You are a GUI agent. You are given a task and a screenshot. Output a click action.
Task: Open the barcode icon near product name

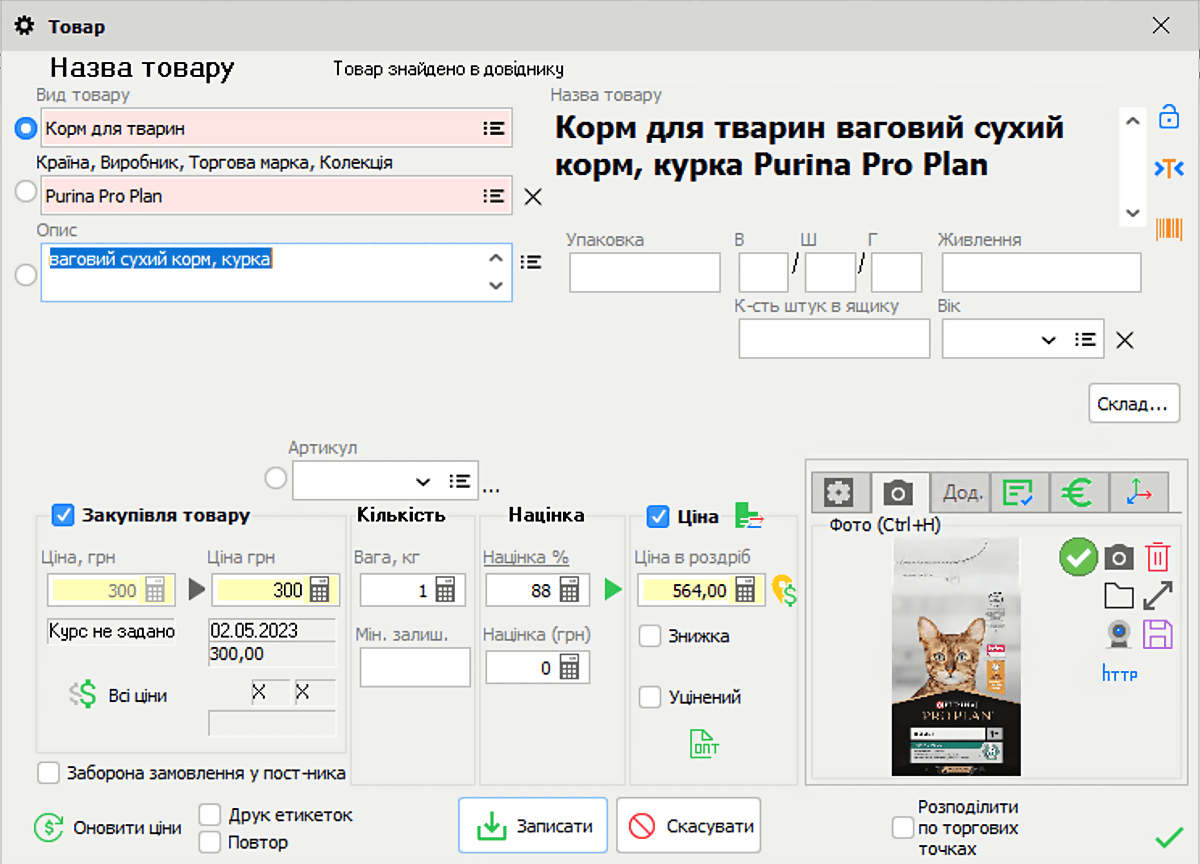click(x=1167, y=228)
